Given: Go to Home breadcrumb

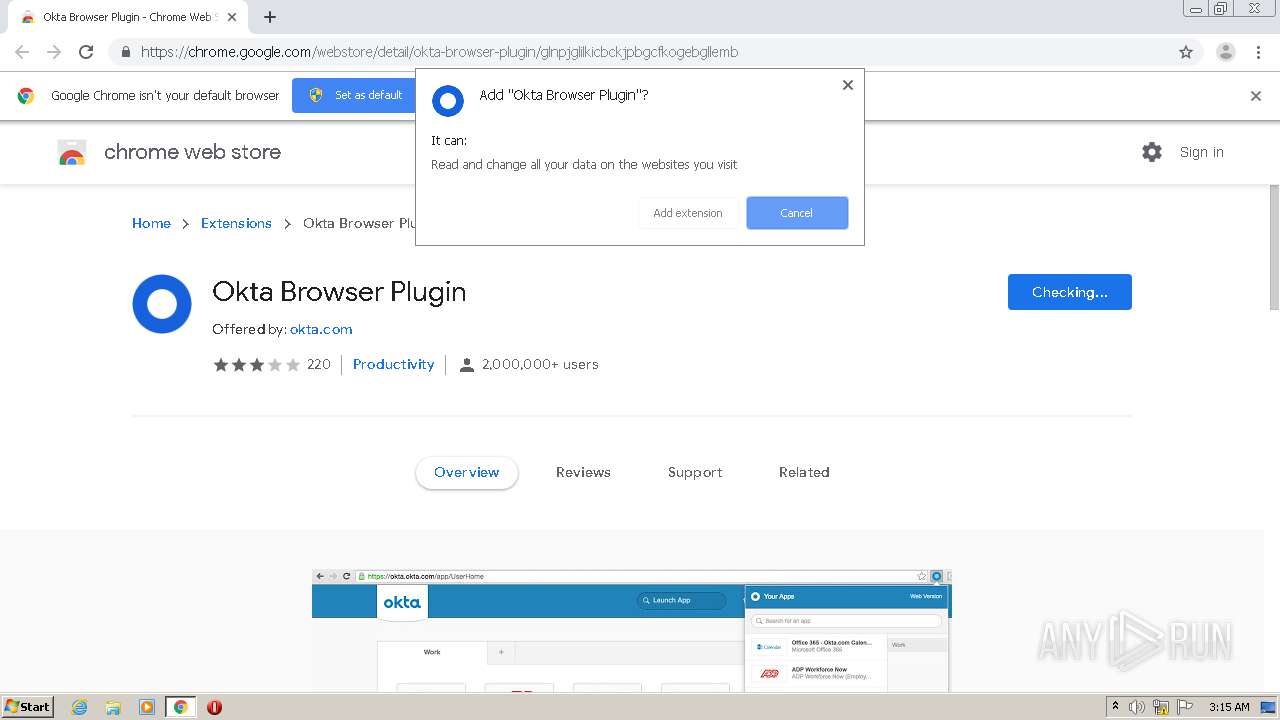Looking at the screenshot, I should click(151, 223).
